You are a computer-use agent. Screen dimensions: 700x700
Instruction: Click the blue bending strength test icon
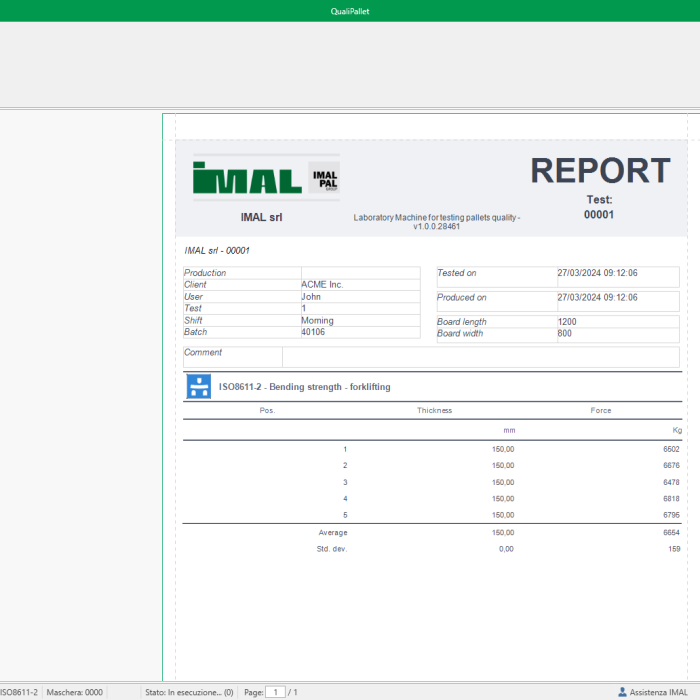click(x=199, y=387)
